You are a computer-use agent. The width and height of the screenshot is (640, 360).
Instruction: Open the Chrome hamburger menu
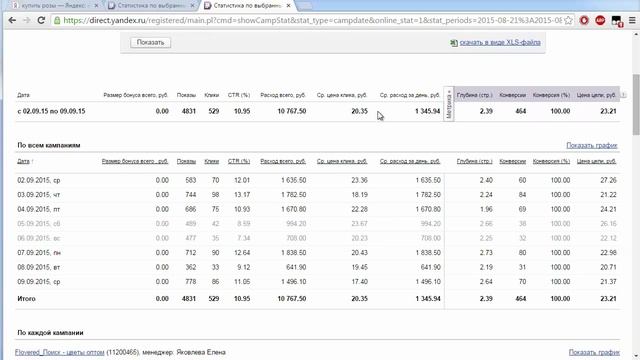coord(632,20)
